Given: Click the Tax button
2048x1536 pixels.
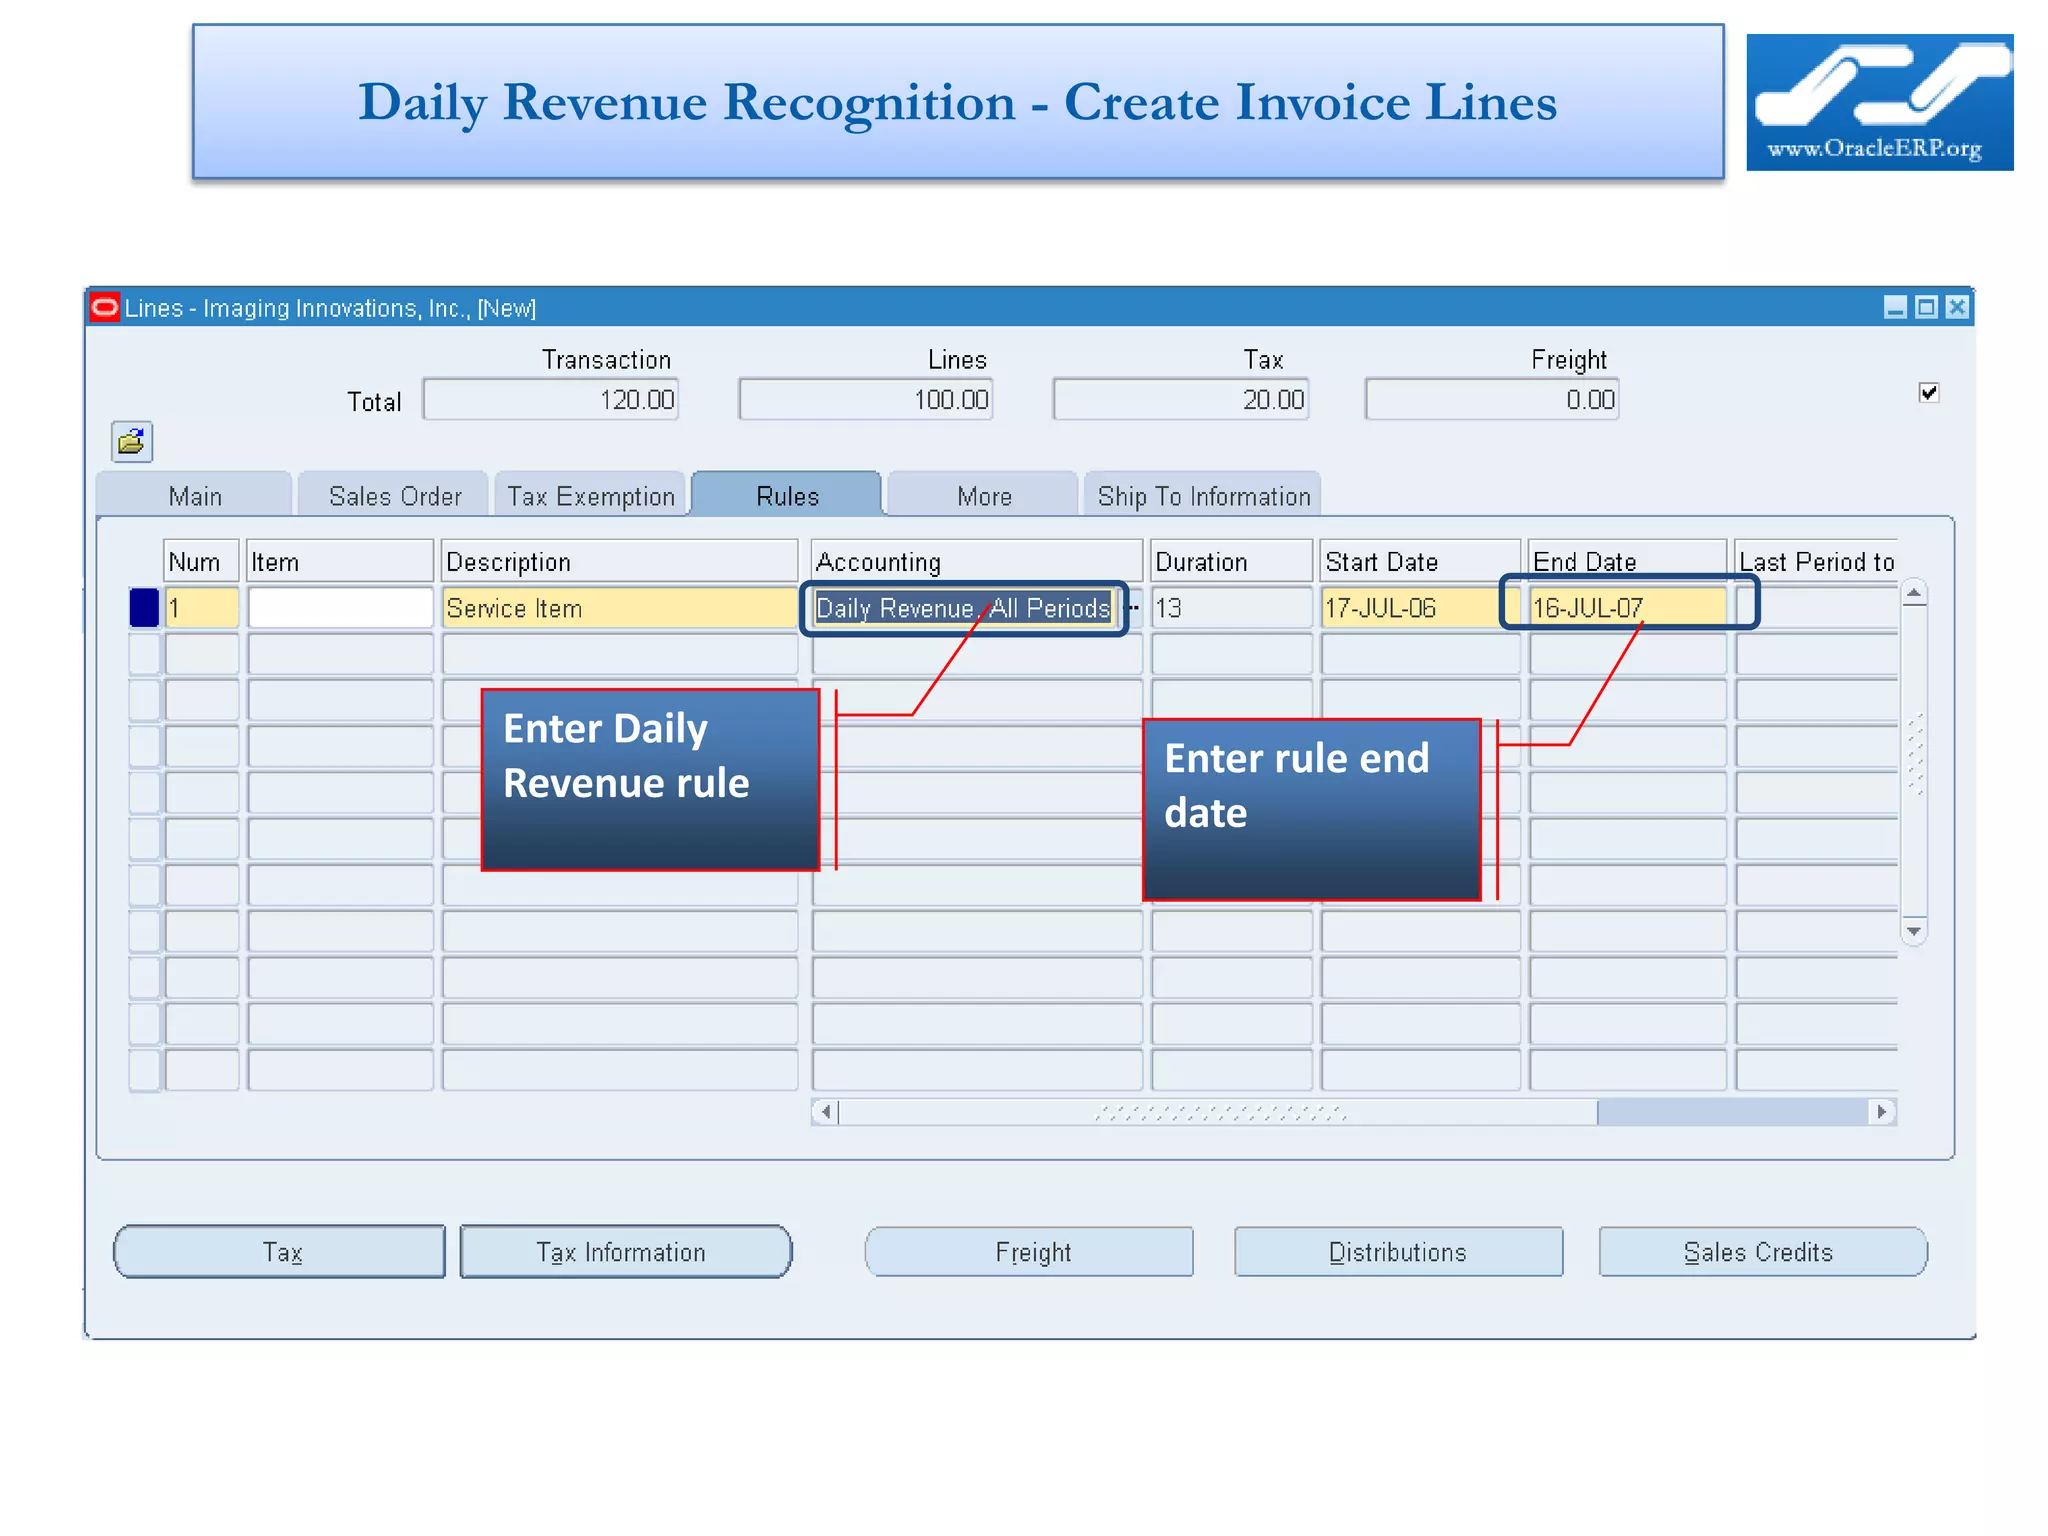Looking at the screenshot, I should (x=280, y=1252).
